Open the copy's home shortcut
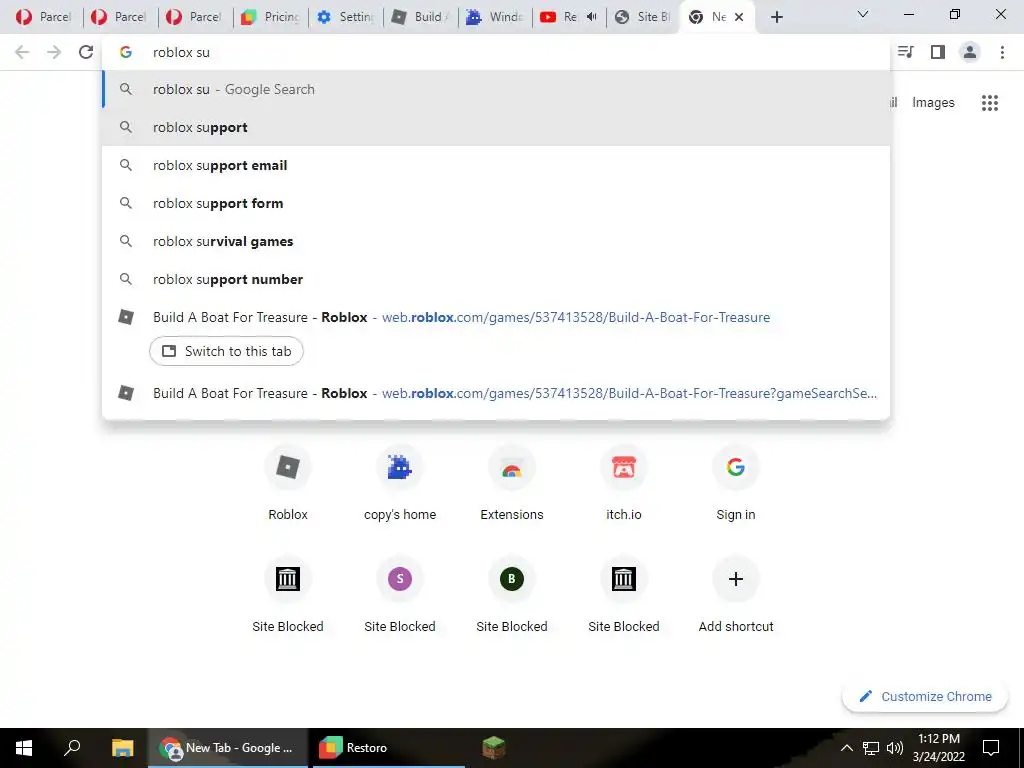This screenshot has height=768, width=1024. [400, 483]
